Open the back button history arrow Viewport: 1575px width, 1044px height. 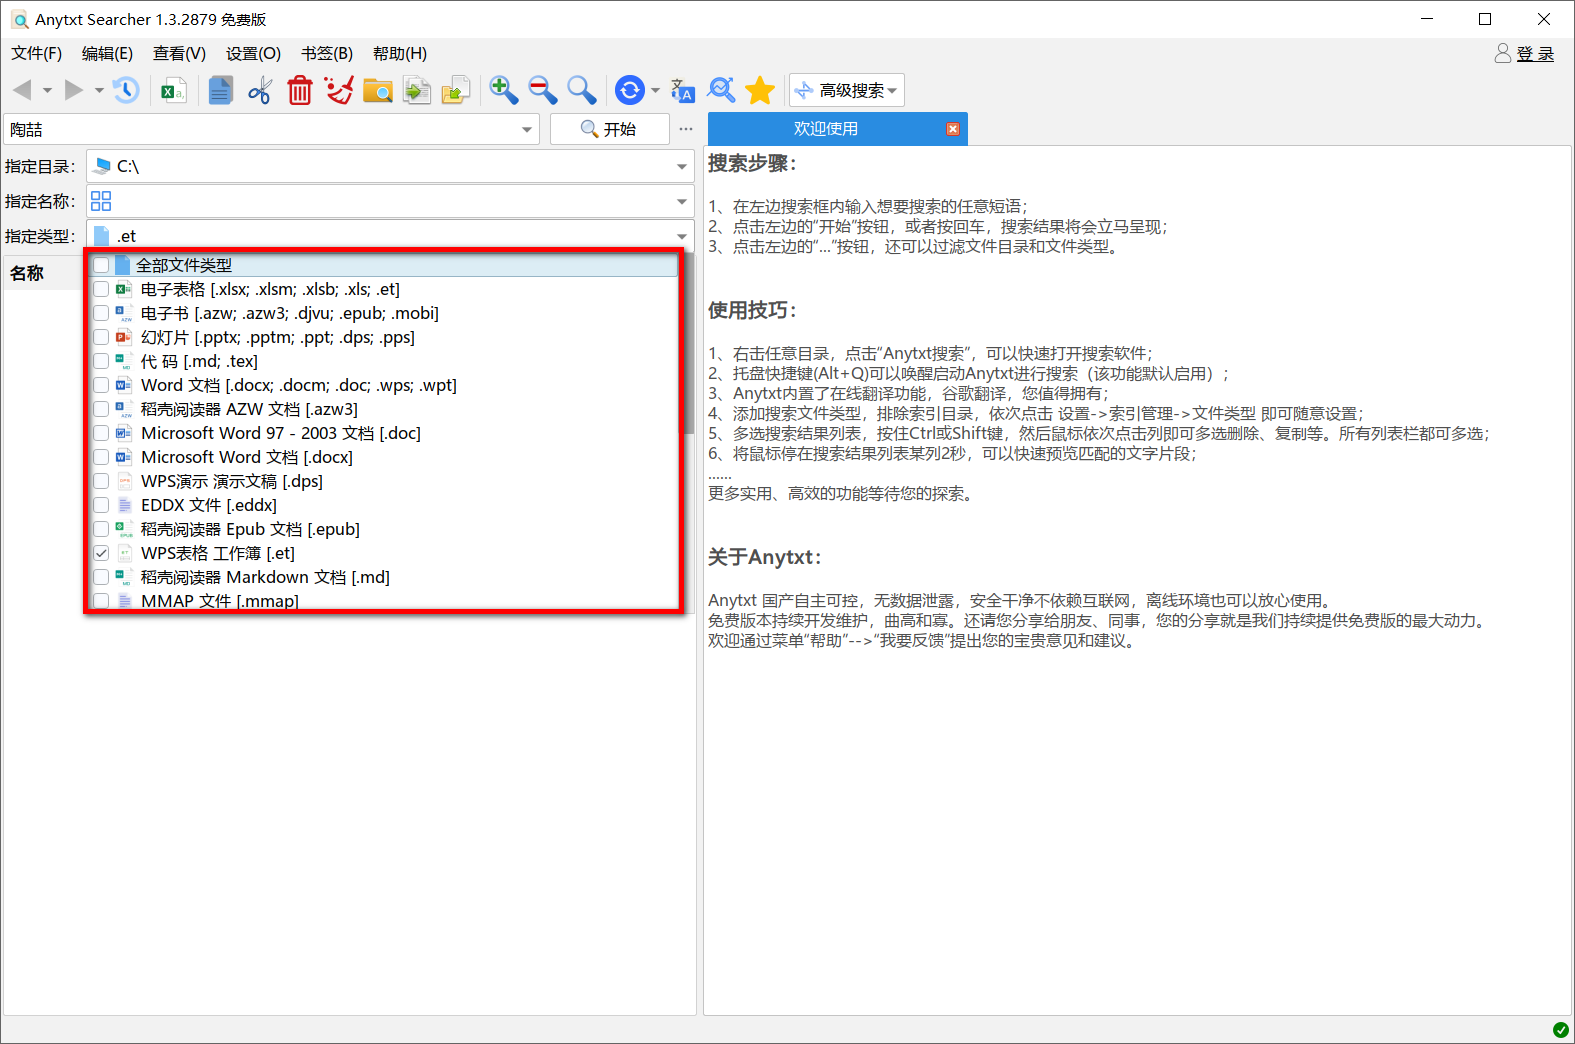[x=47, y=90]
